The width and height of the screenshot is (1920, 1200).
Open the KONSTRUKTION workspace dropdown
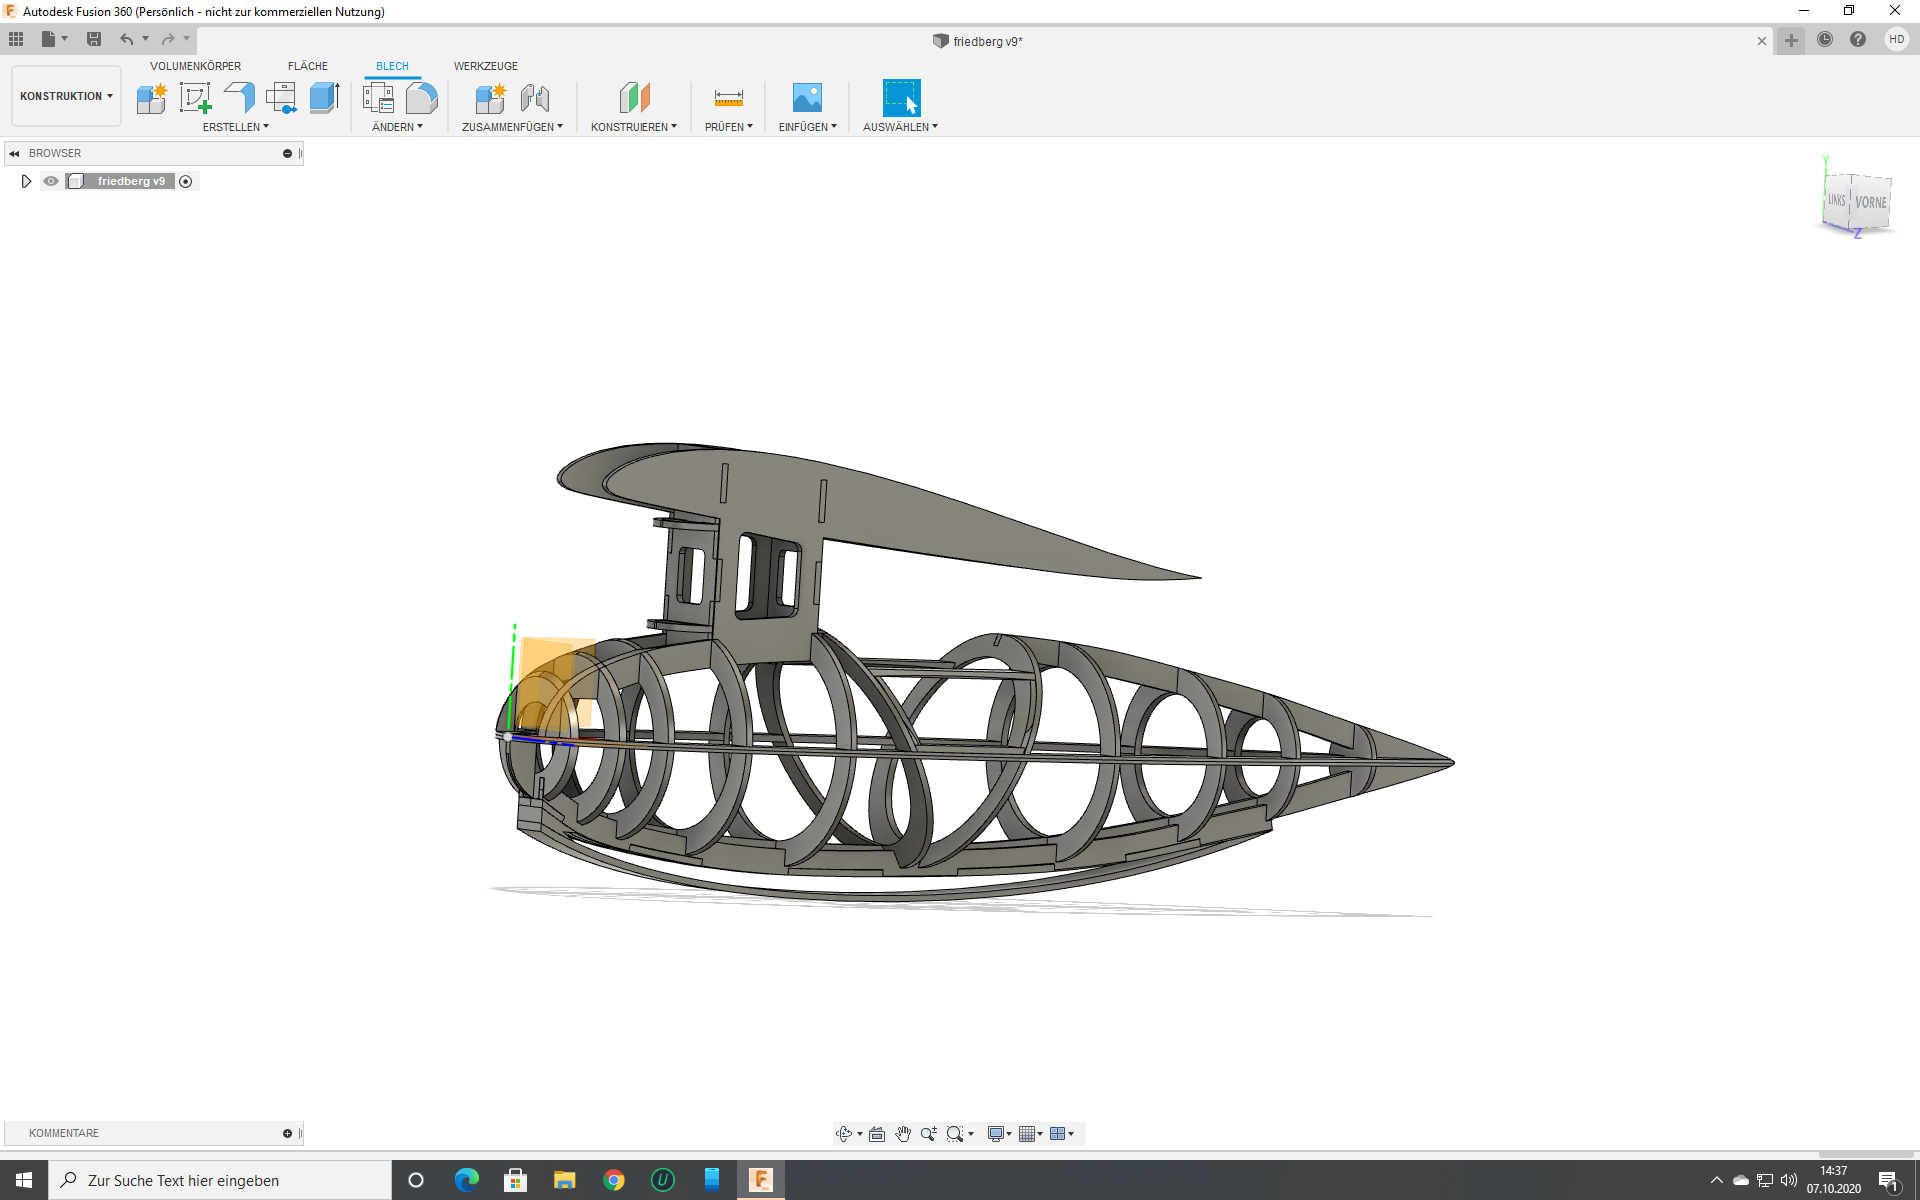pos(66,96)
